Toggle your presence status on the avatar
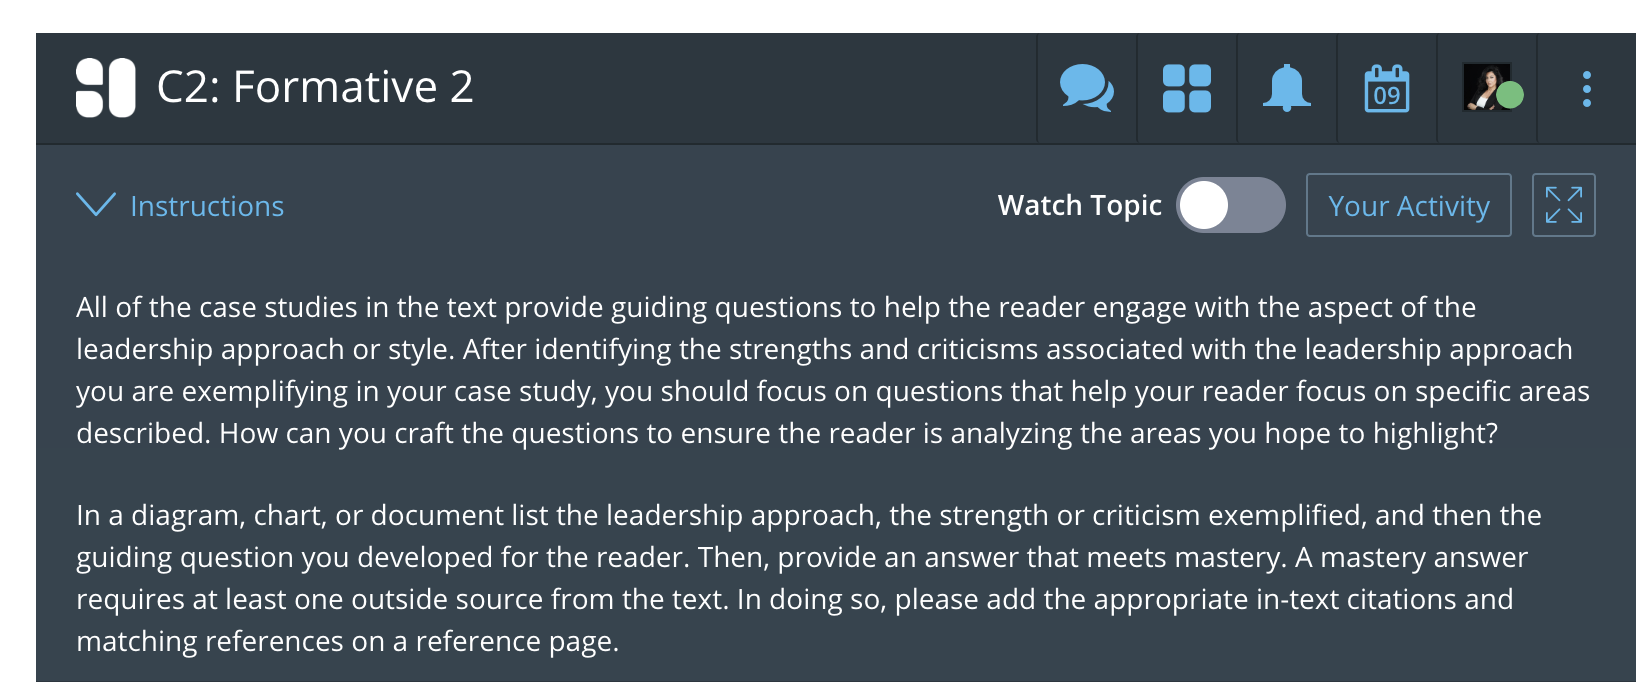This screenshot has height=682, width=1650. [1508, 95]
